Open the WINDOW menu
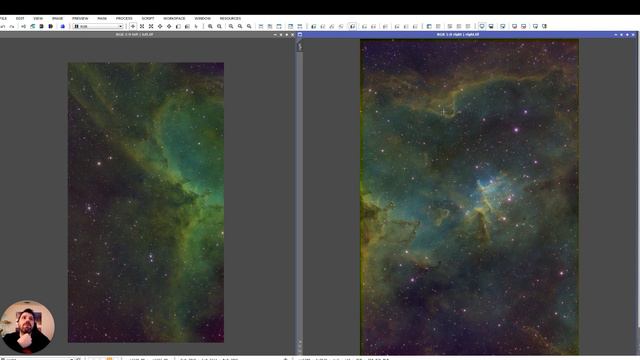Image resolution: width=640 pixels, height=360 pixels. (x=202, y=18)
